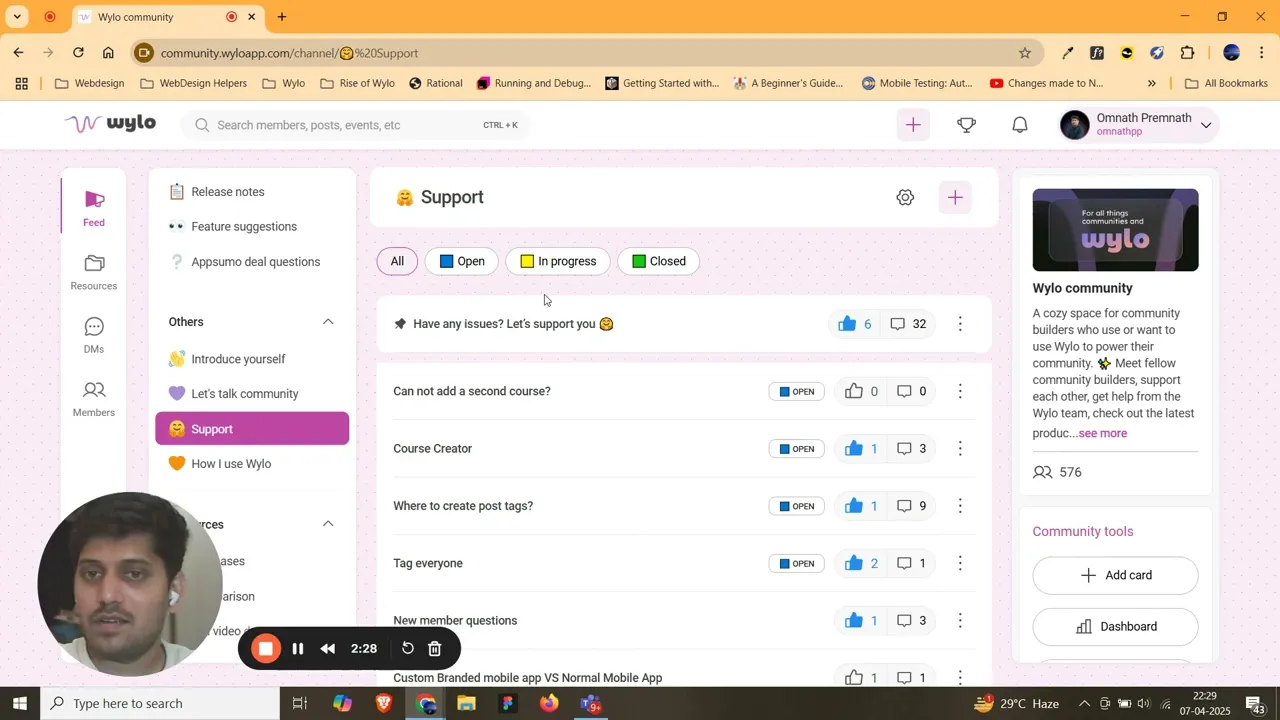1280x720 pixels.
Task: Filter posts by Open status
Action: tap(462, 262)
